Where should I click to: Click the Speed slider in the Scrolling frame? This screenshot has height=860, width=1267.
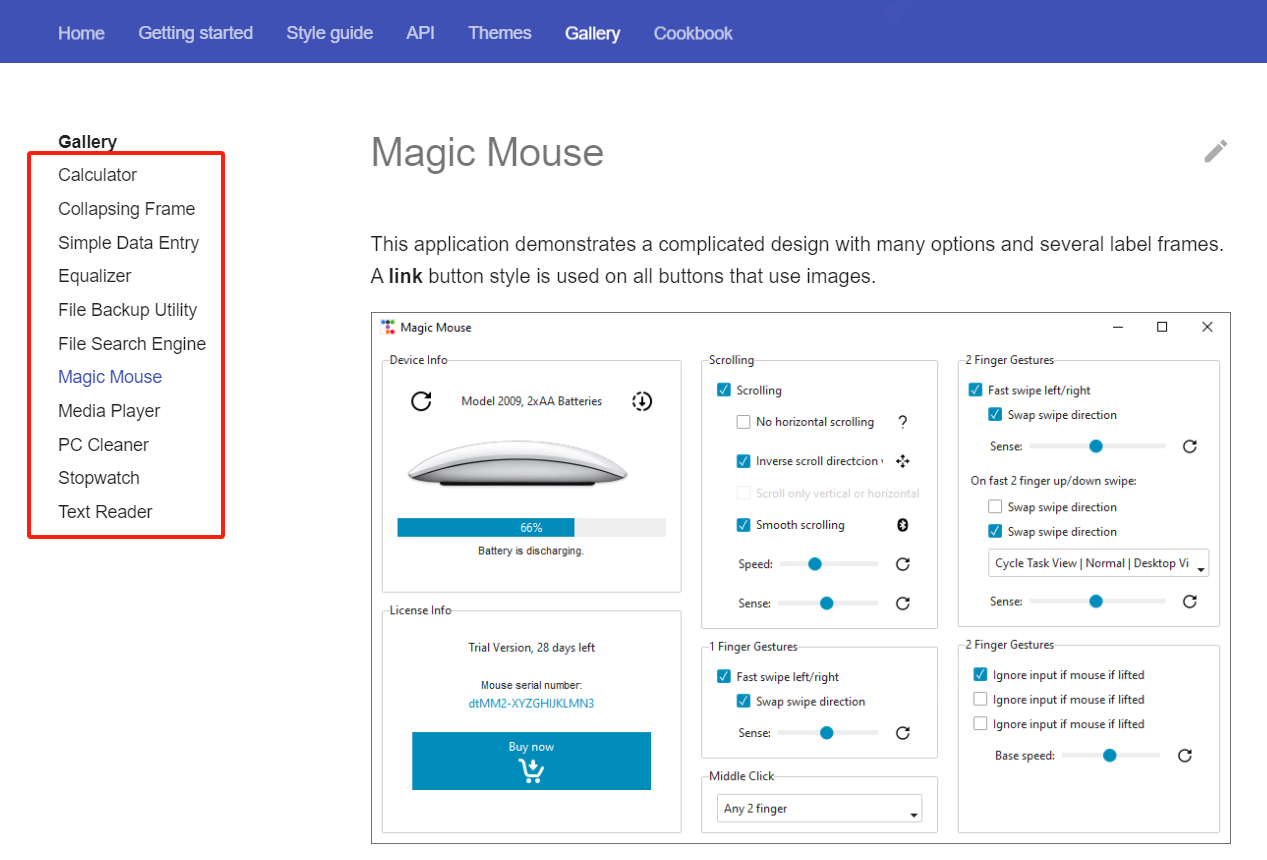[x=828, y=564]
